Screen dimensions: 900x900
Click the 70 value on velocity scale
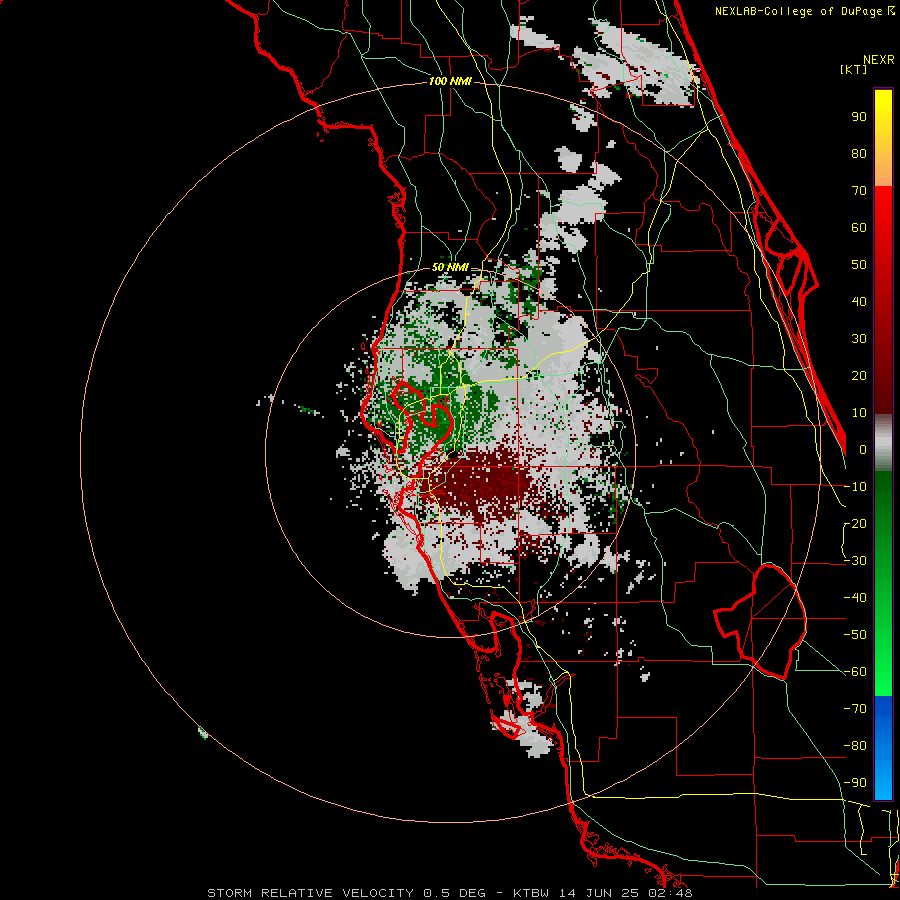point(859,191)
